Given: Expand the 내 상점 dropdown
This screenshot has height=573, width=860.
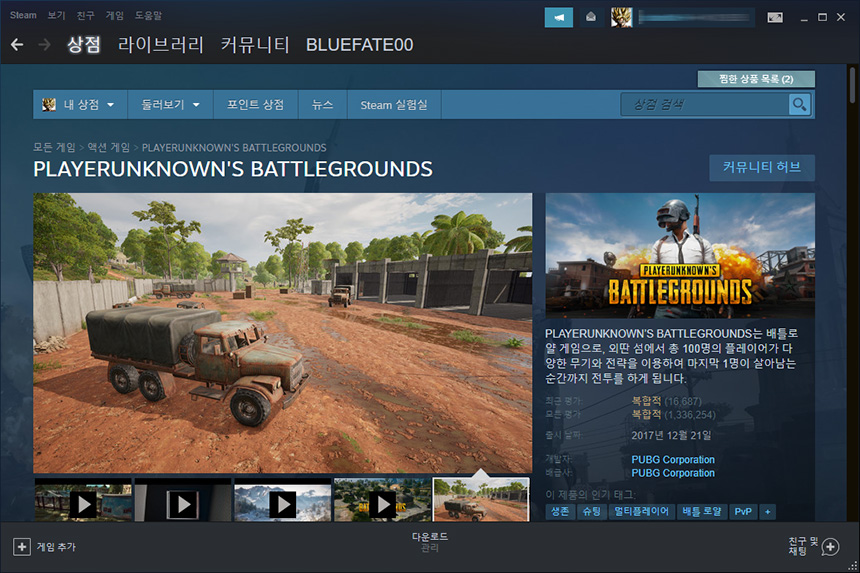Looking at the screenshot, I should pos(81,104).
